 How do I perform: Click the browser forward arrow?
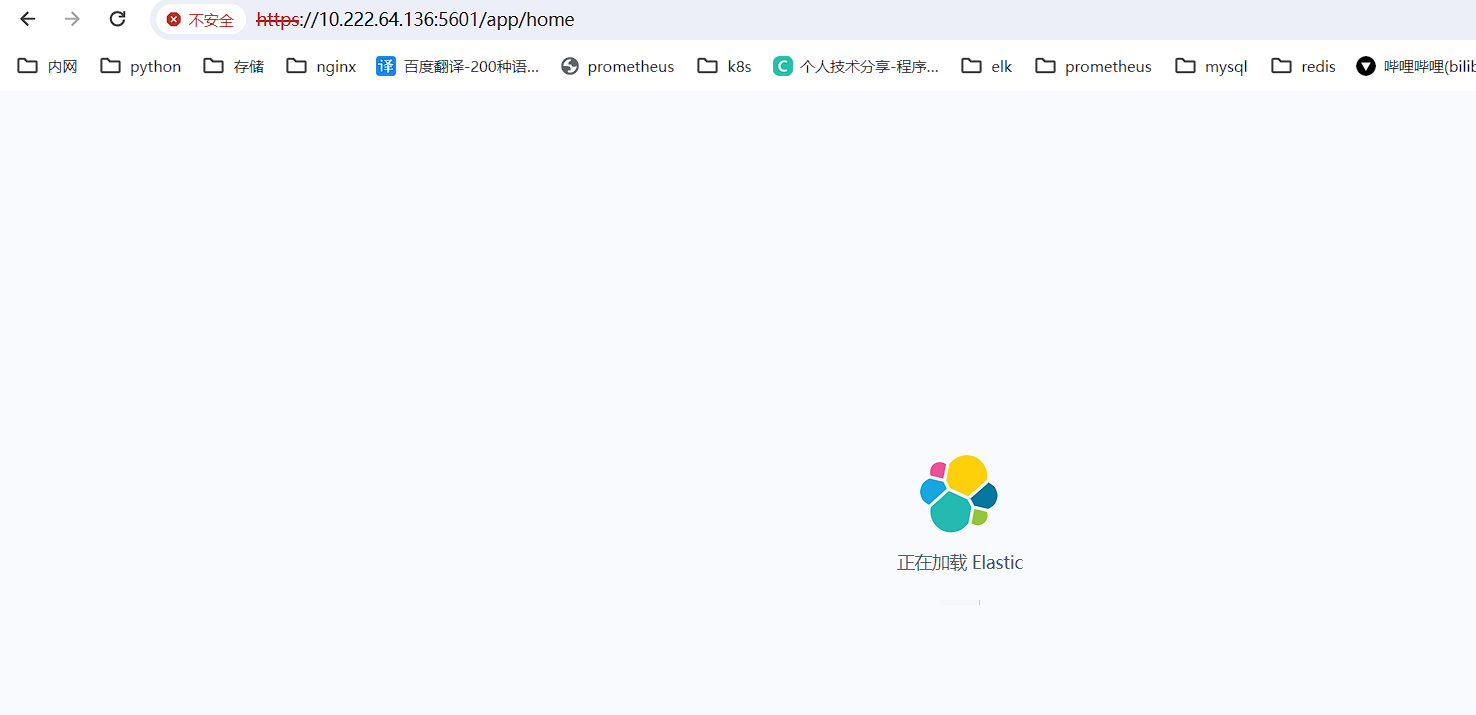pos(72,19)
